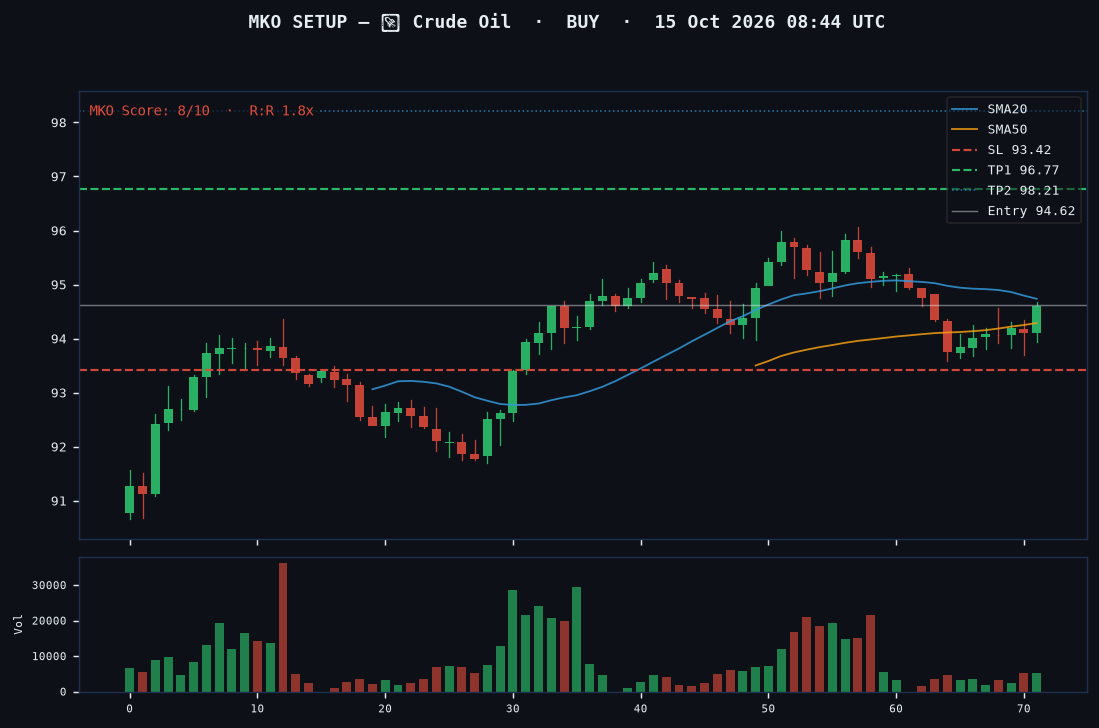Click the BUY direction label
1099x728 pixels.
[582, 22]
